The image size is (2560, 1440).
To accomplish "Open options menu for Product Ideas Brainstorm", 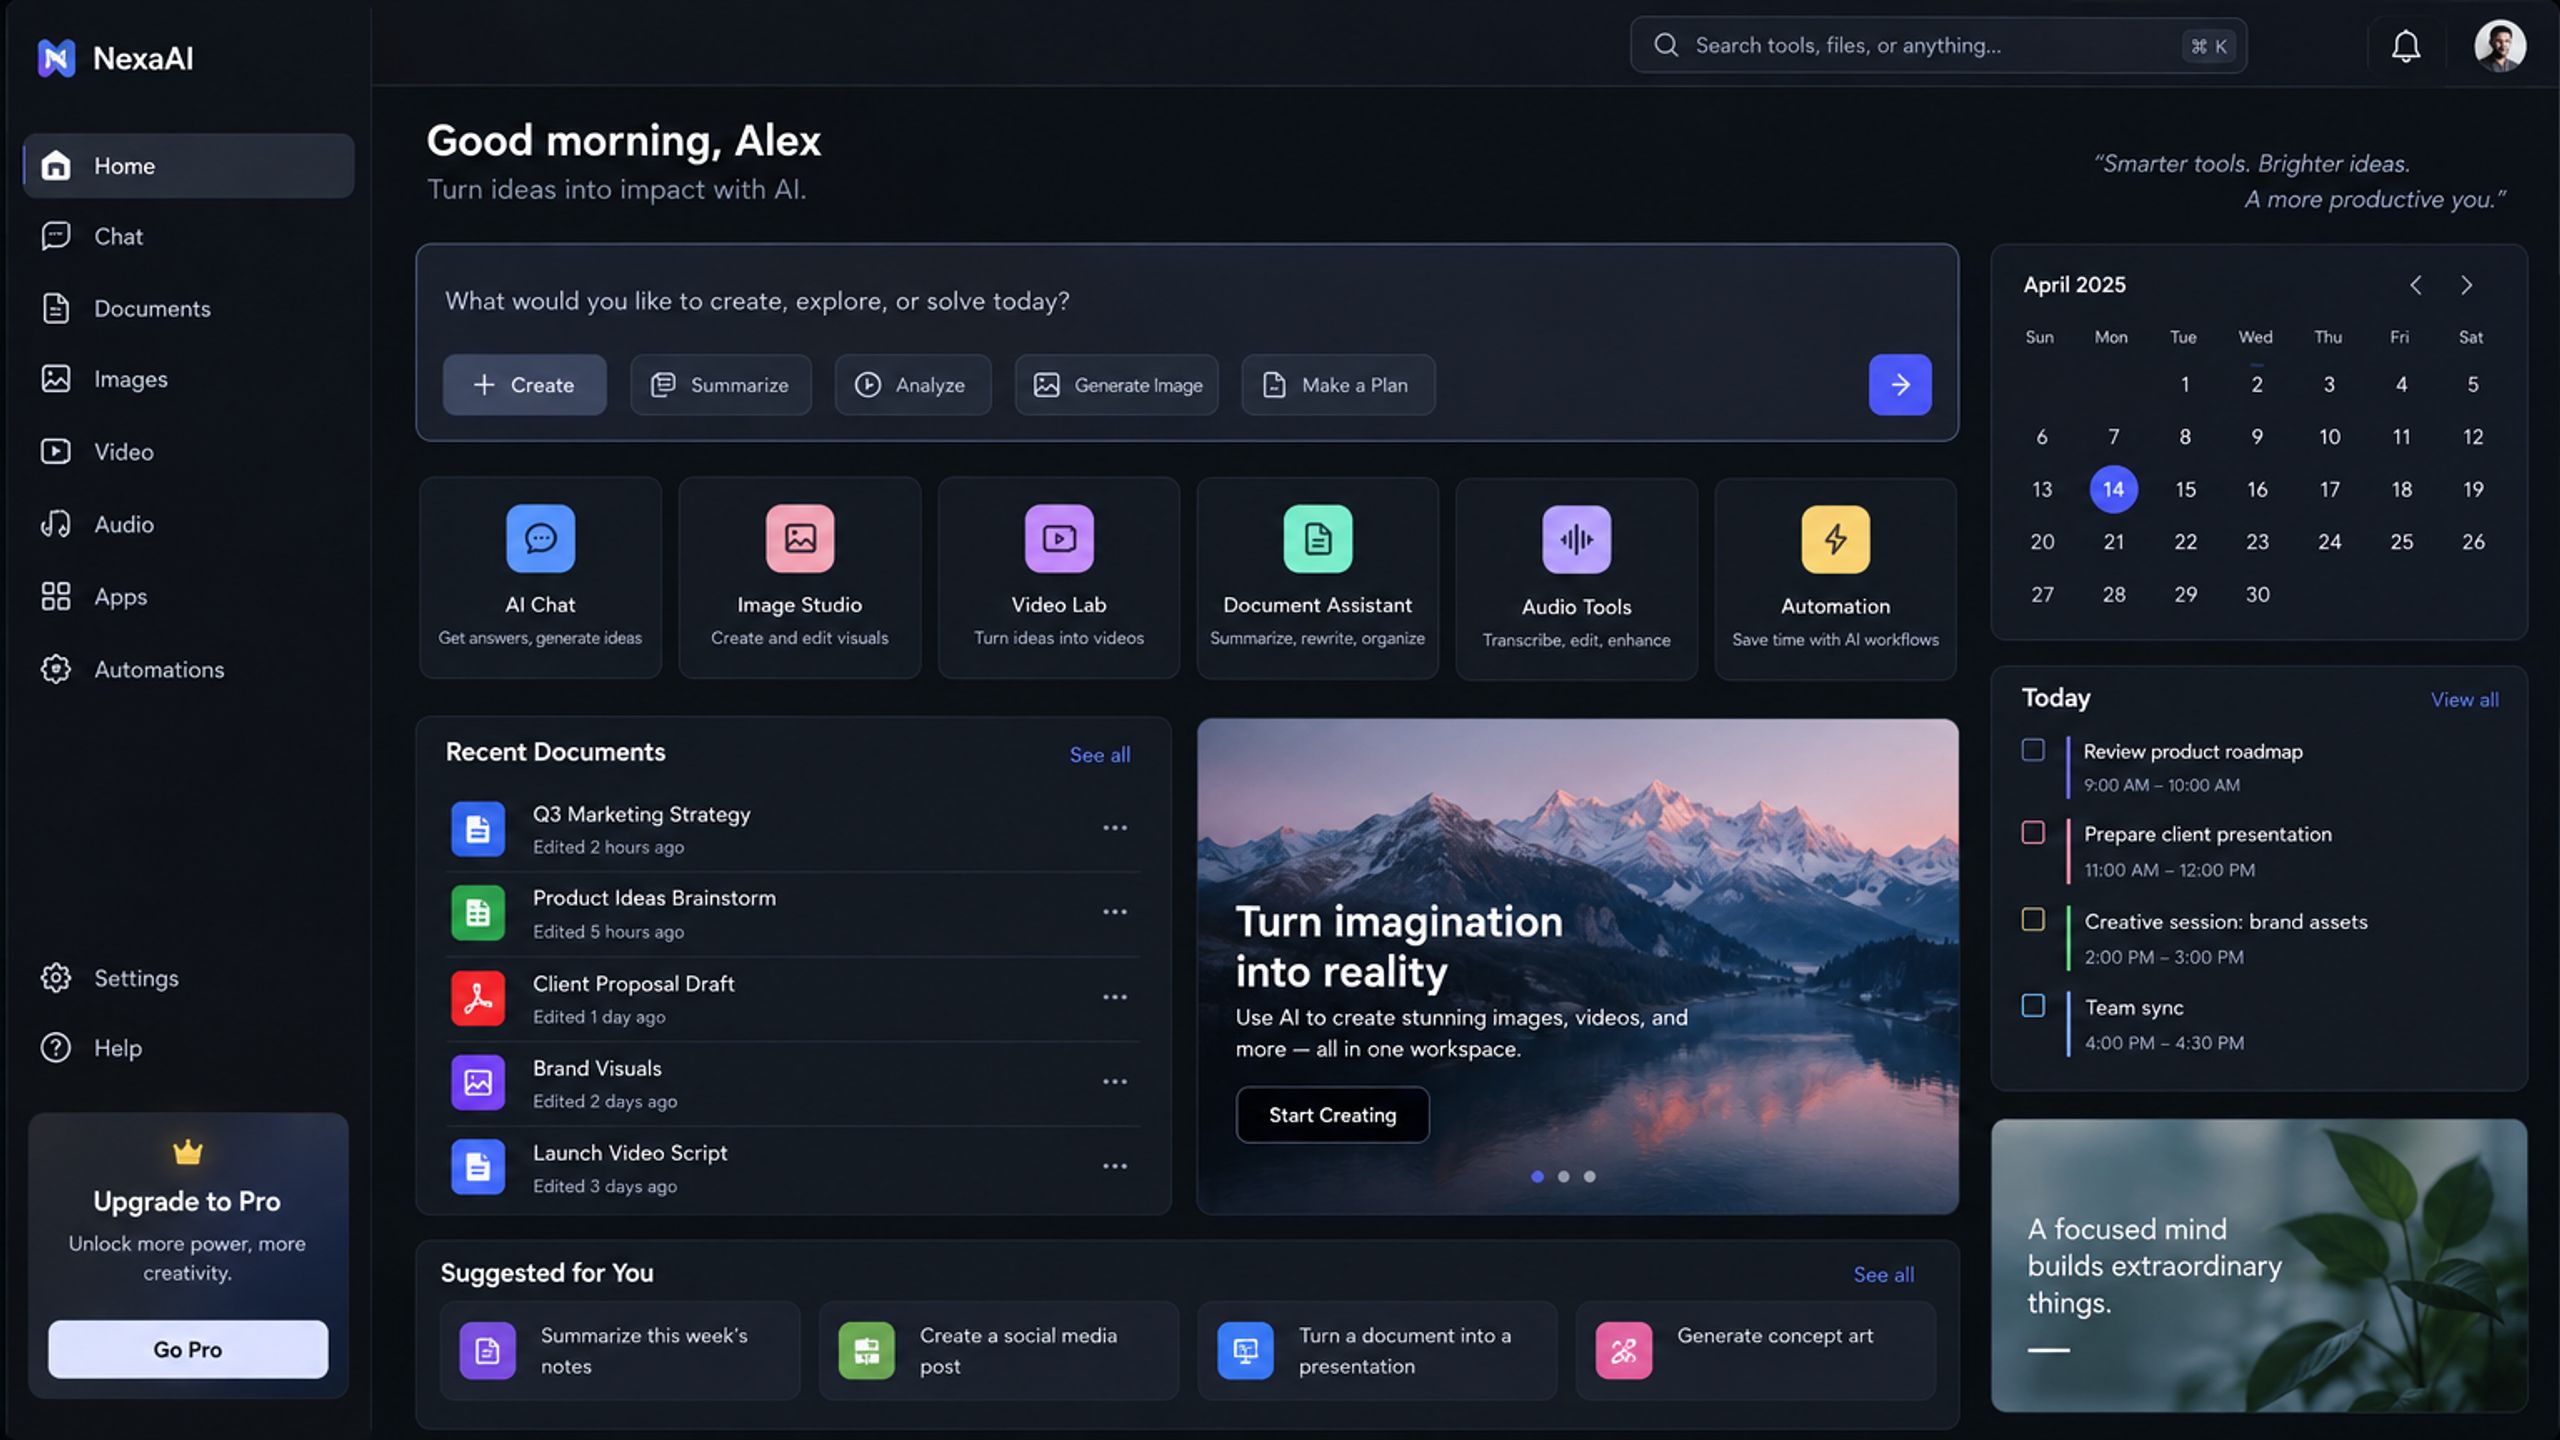I will (x=1114, y=912).
